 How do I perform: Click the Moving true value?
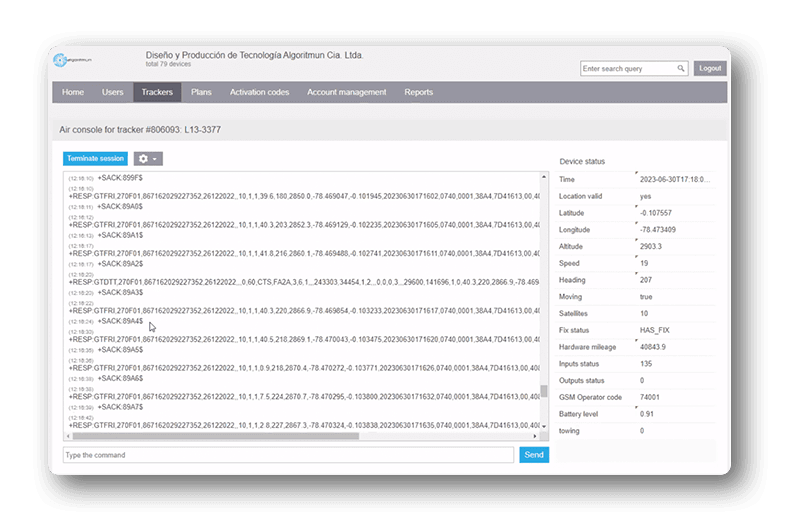(646, 297)
